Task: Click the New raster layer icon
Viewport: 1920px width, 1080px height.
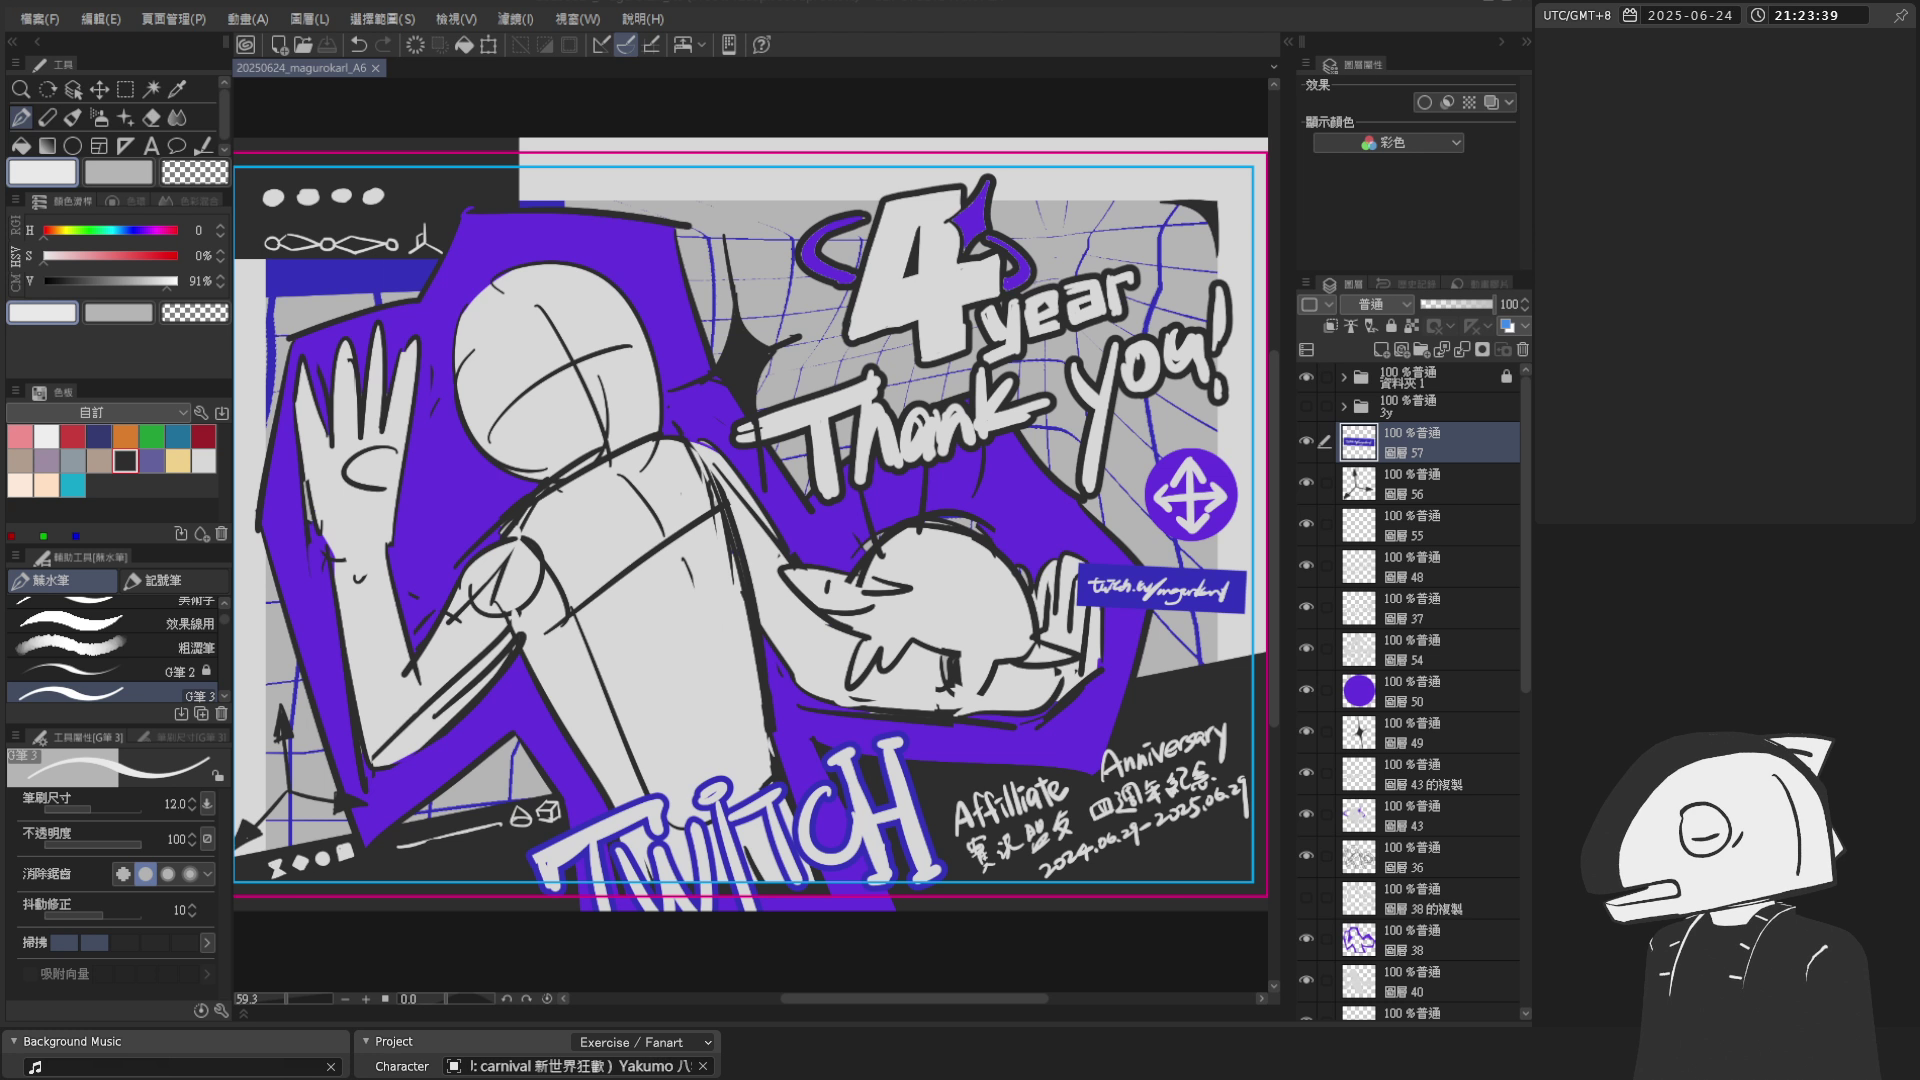Action: tap(1381, 350)
